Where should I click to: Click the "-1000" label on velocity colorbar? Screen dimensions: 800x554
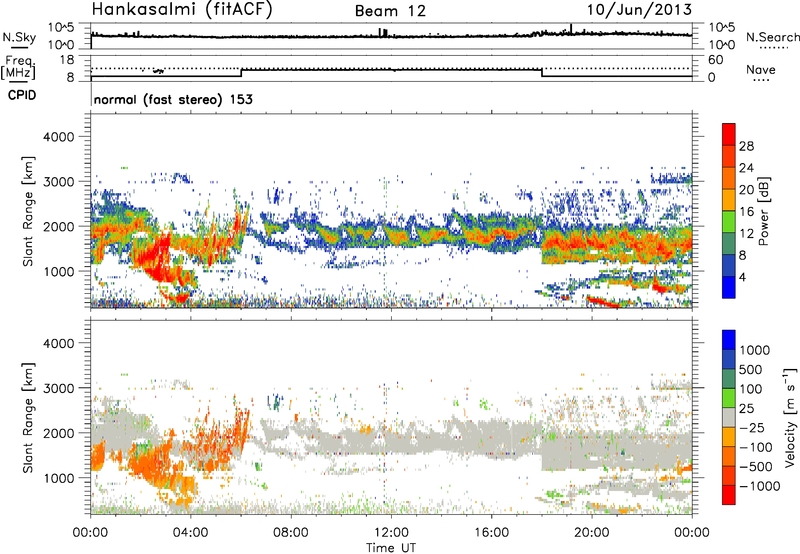(760, 486)
